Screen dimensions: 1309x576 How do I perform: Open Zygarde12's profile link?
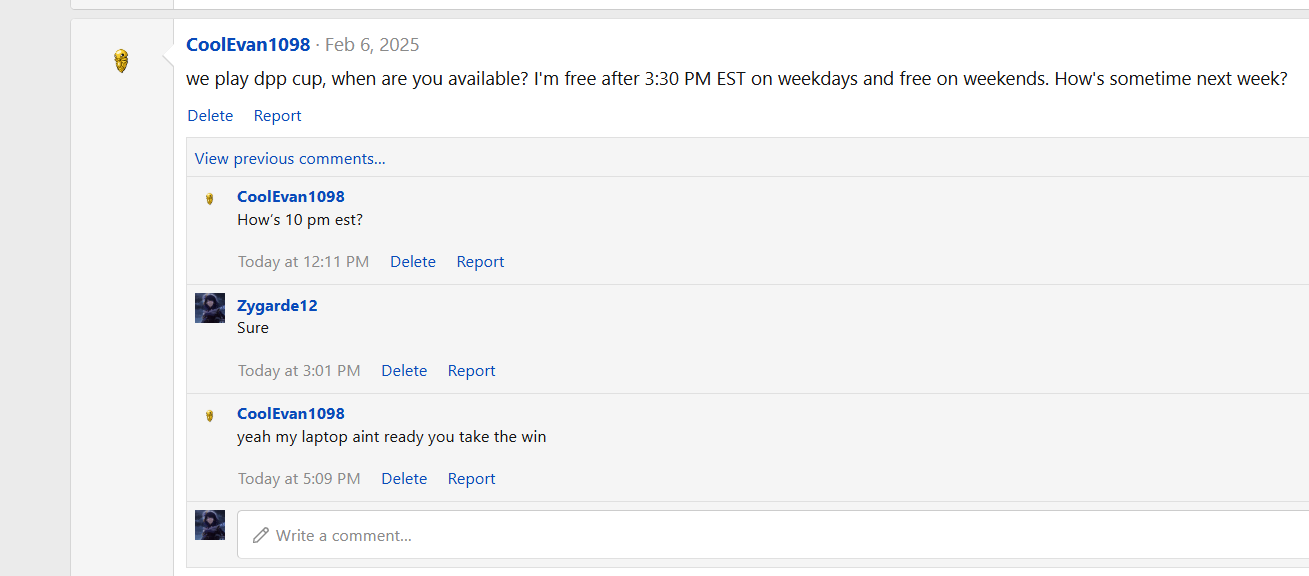point(277,305)
